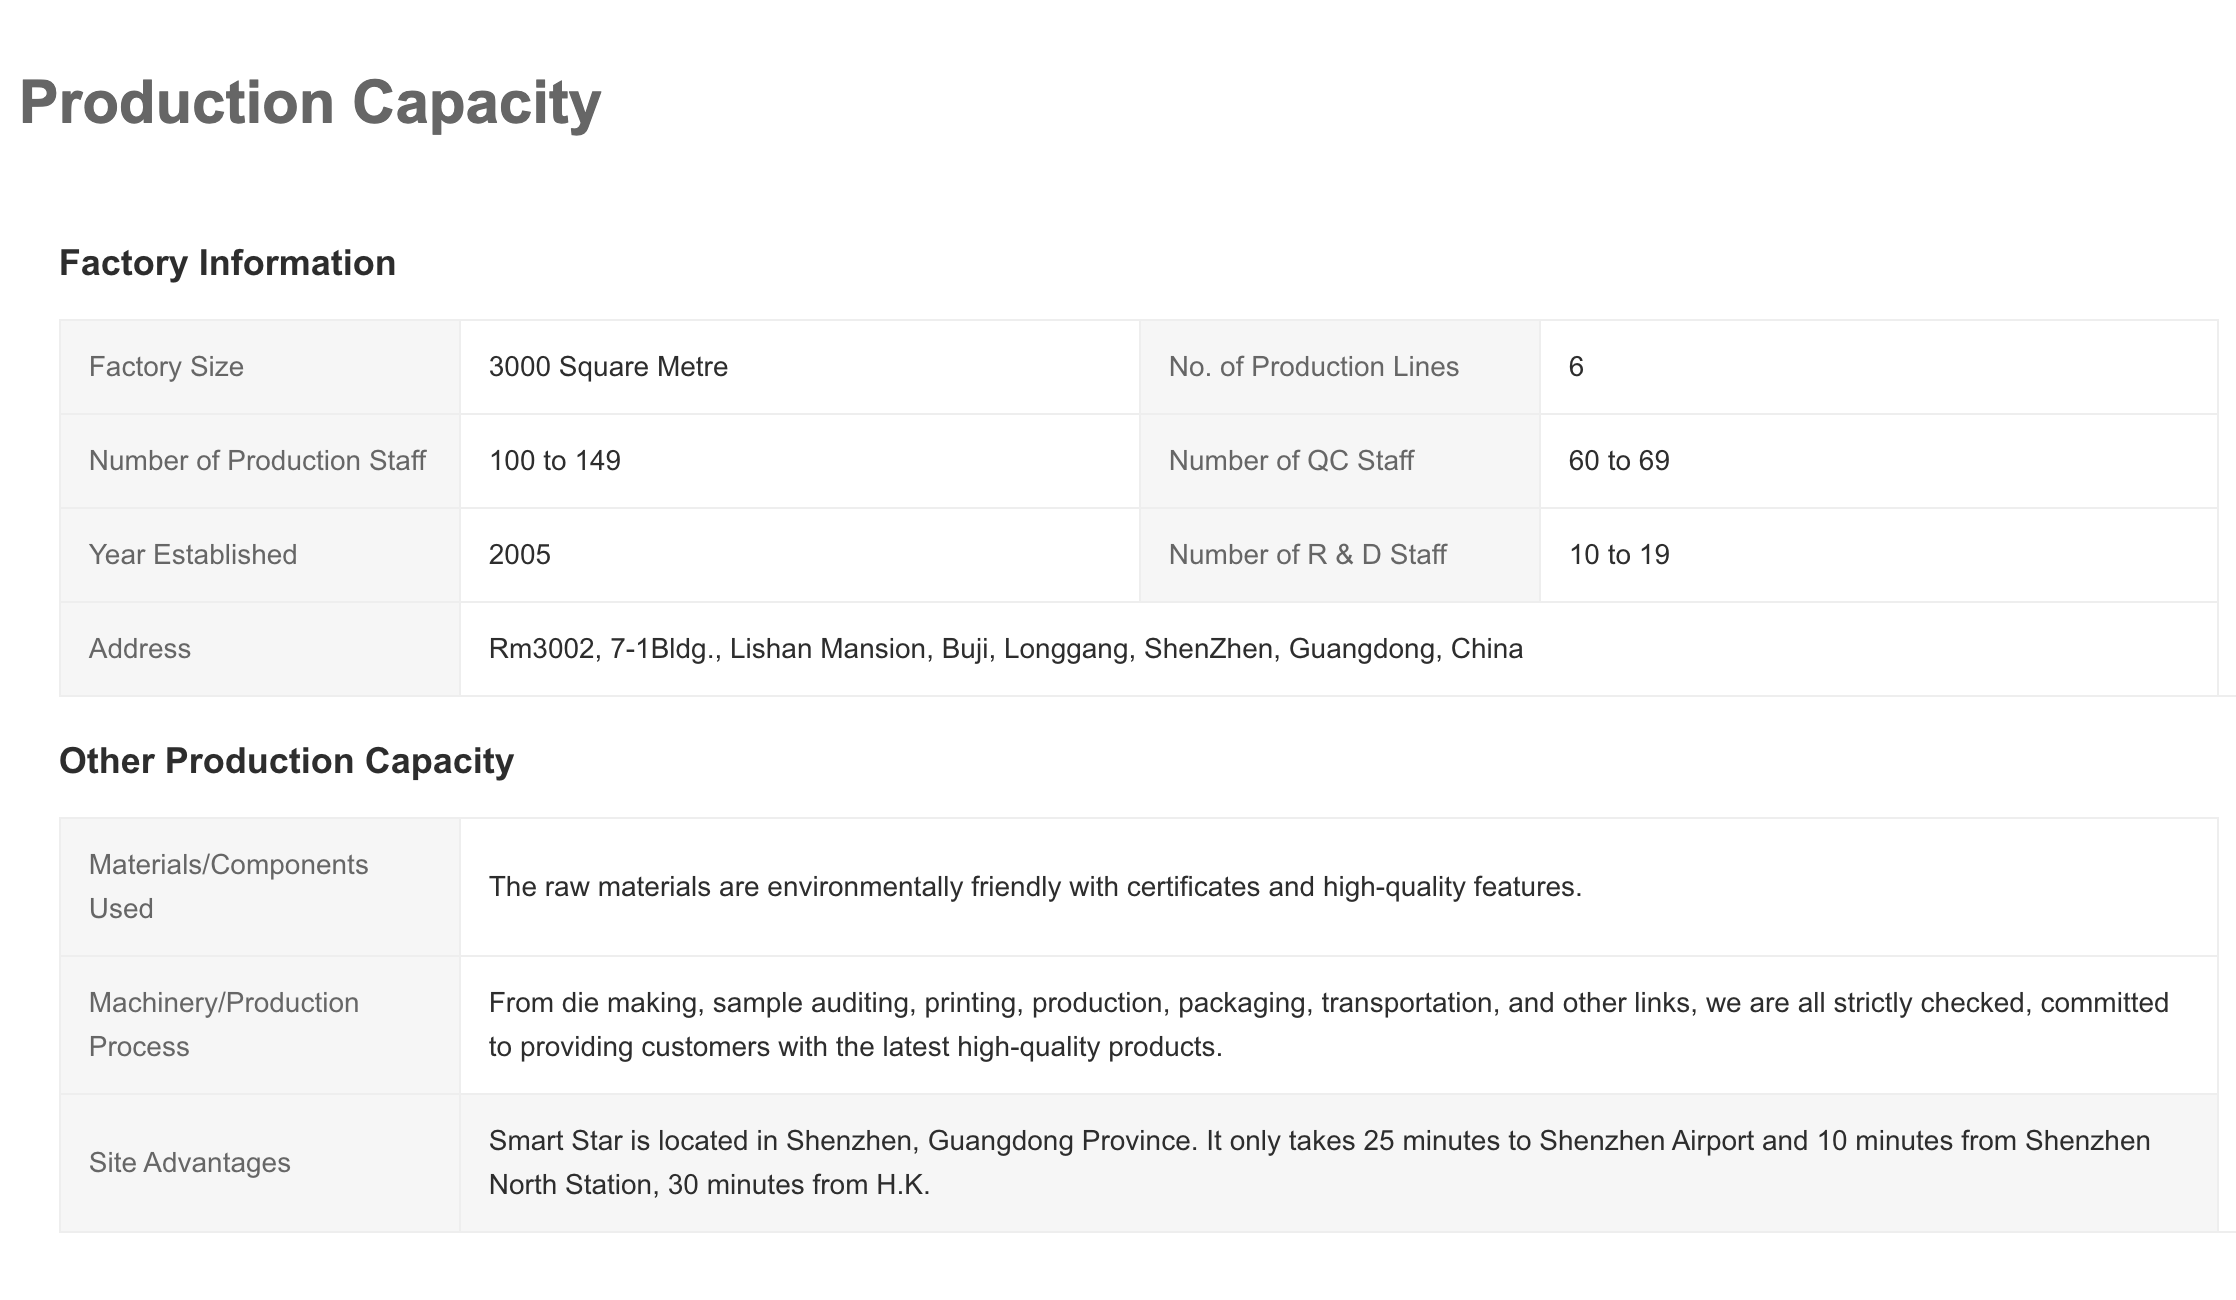
Task: Select the Machinery/Production Process description text
Action: [1329, 1025]
